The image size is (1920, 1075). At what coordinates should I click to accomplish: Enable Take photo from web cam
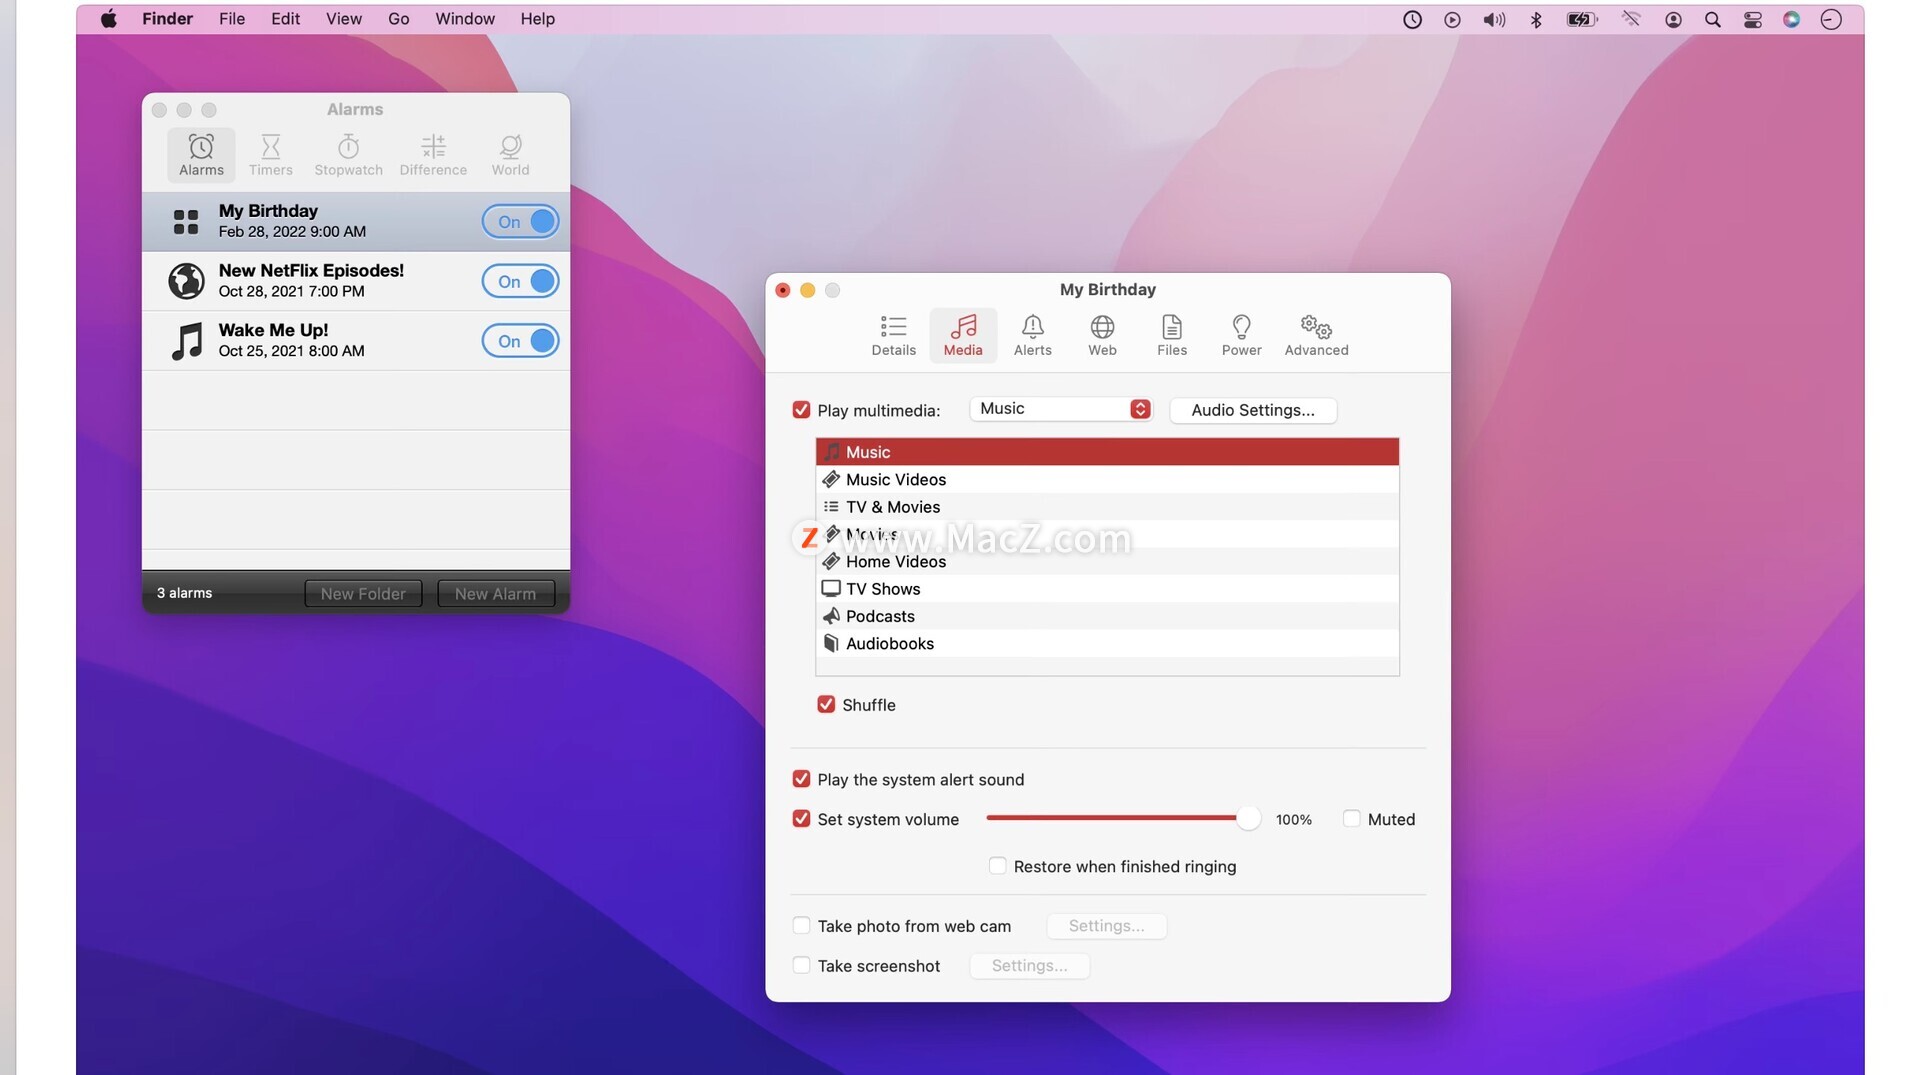[x=801, y=926]
